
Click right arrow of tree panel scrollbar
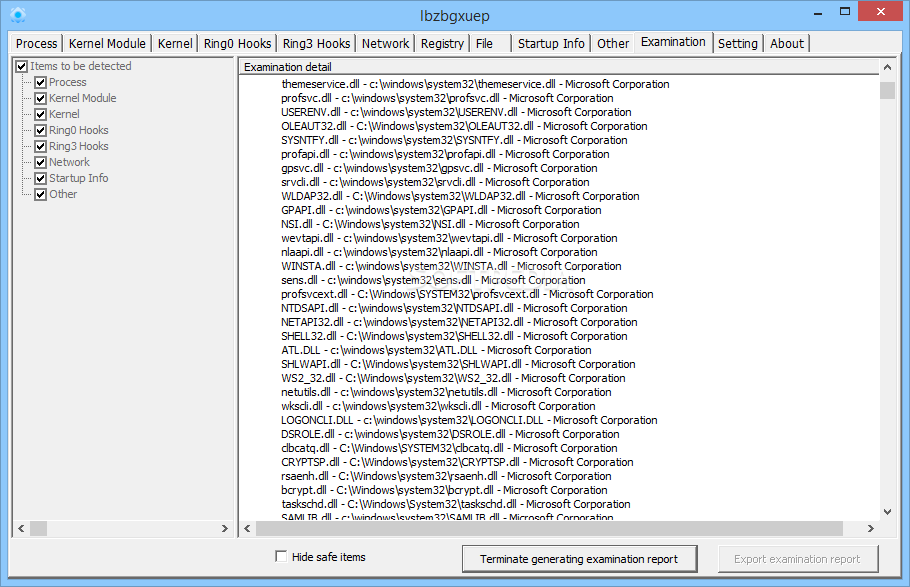pyautogui.click(x=225, y=528)
